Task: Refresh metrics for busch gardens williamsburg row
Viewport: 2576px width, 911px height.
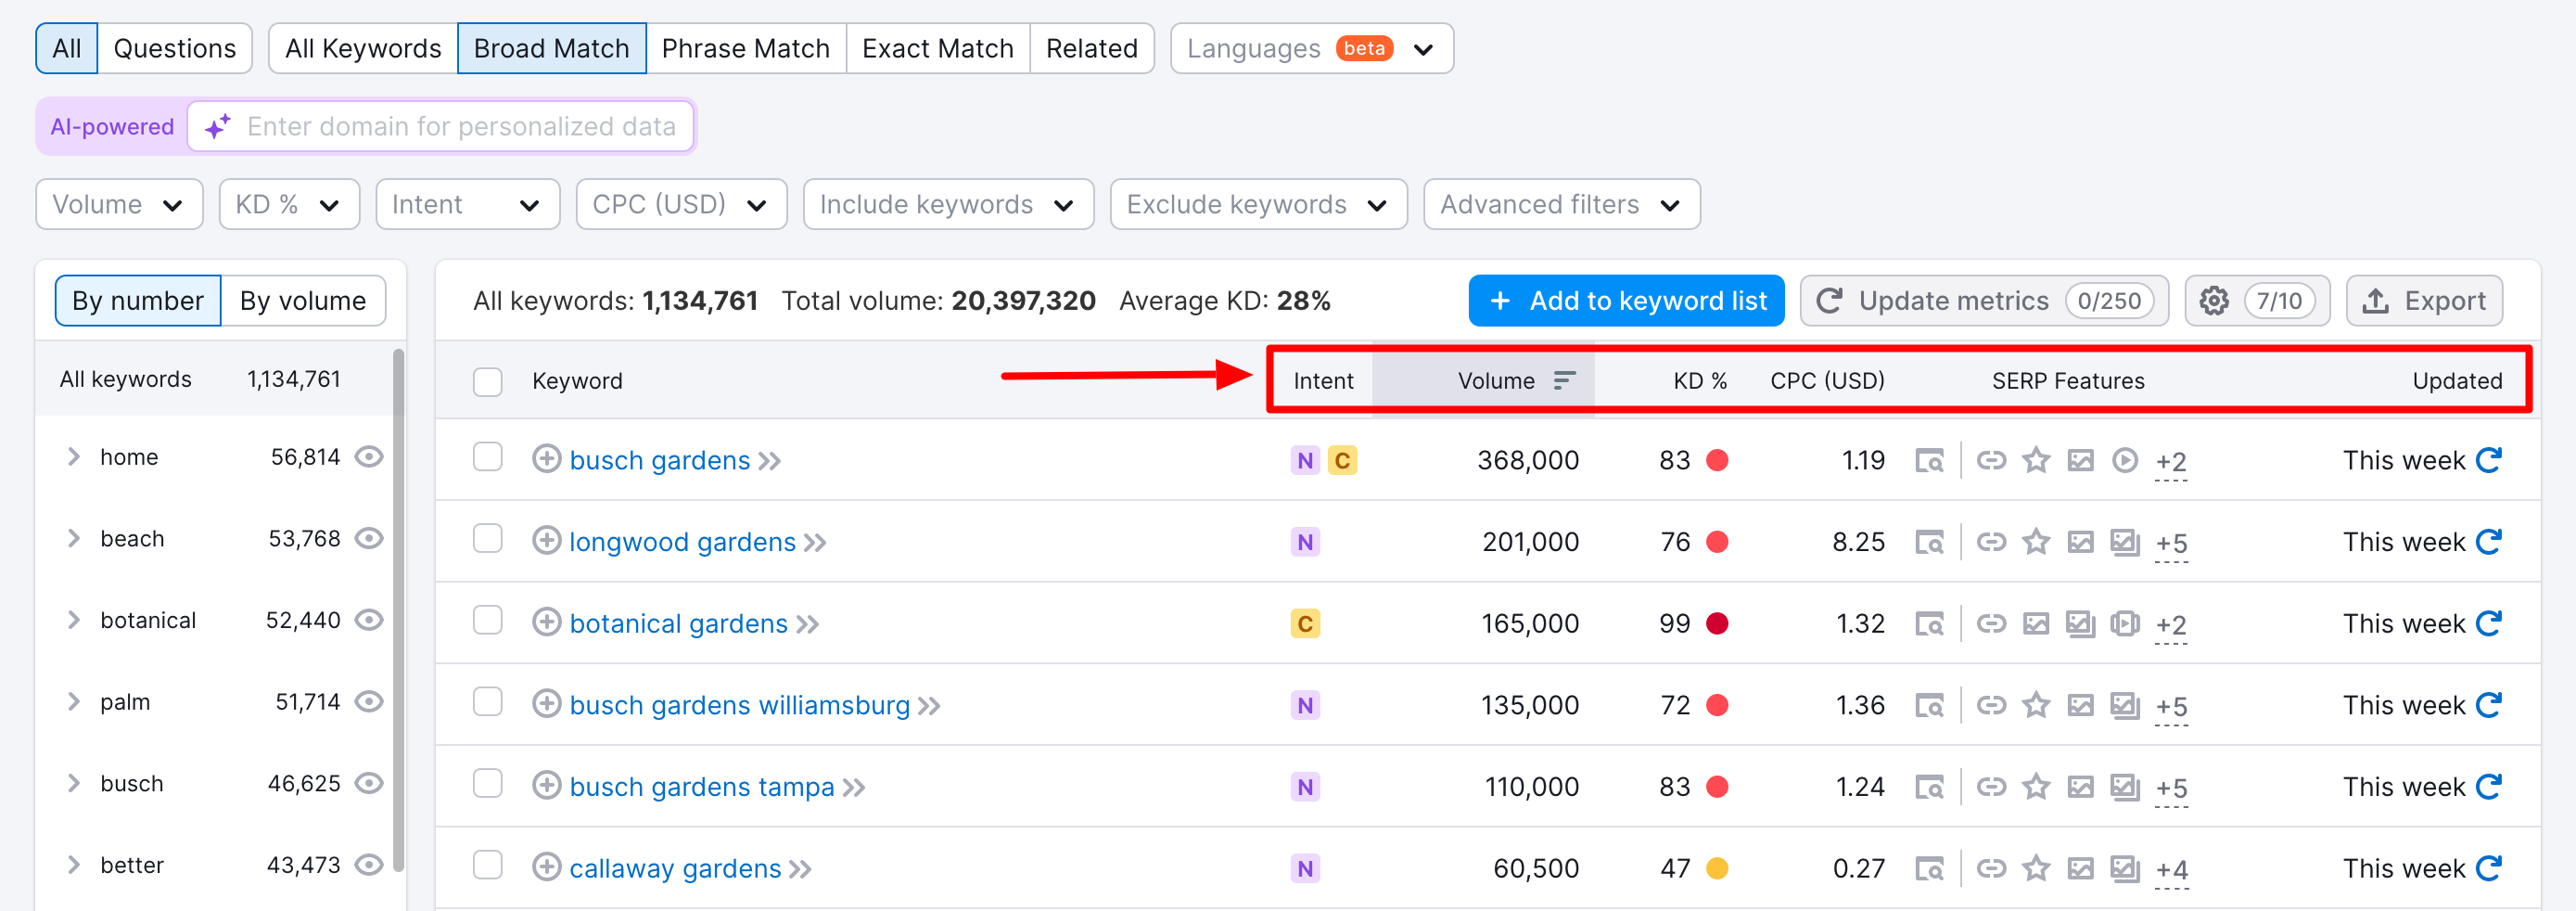Action: point(2489,705)
